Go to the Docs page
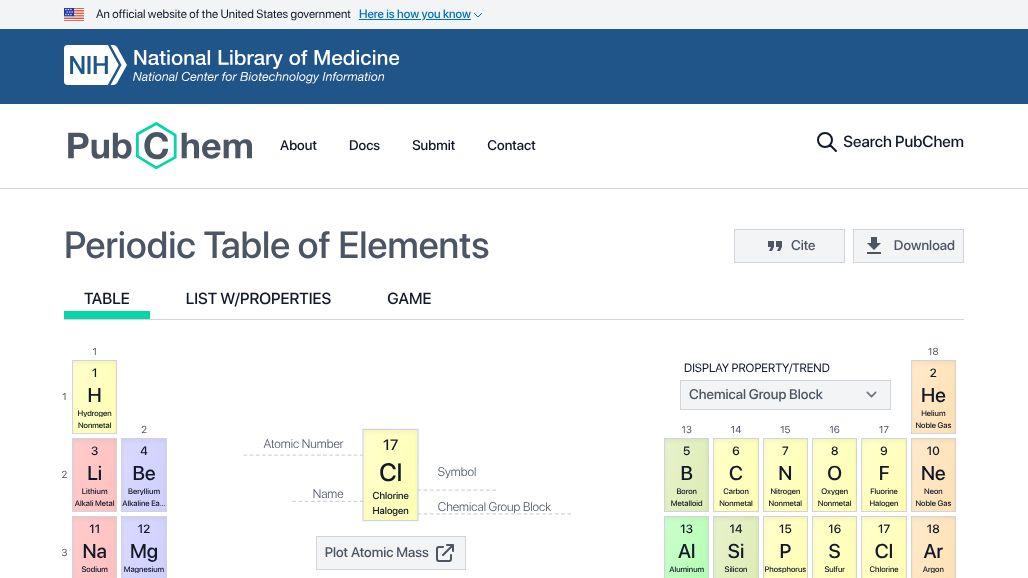Image resolution: width=1028 pixels, height=578 pixels. coord(364,145)
